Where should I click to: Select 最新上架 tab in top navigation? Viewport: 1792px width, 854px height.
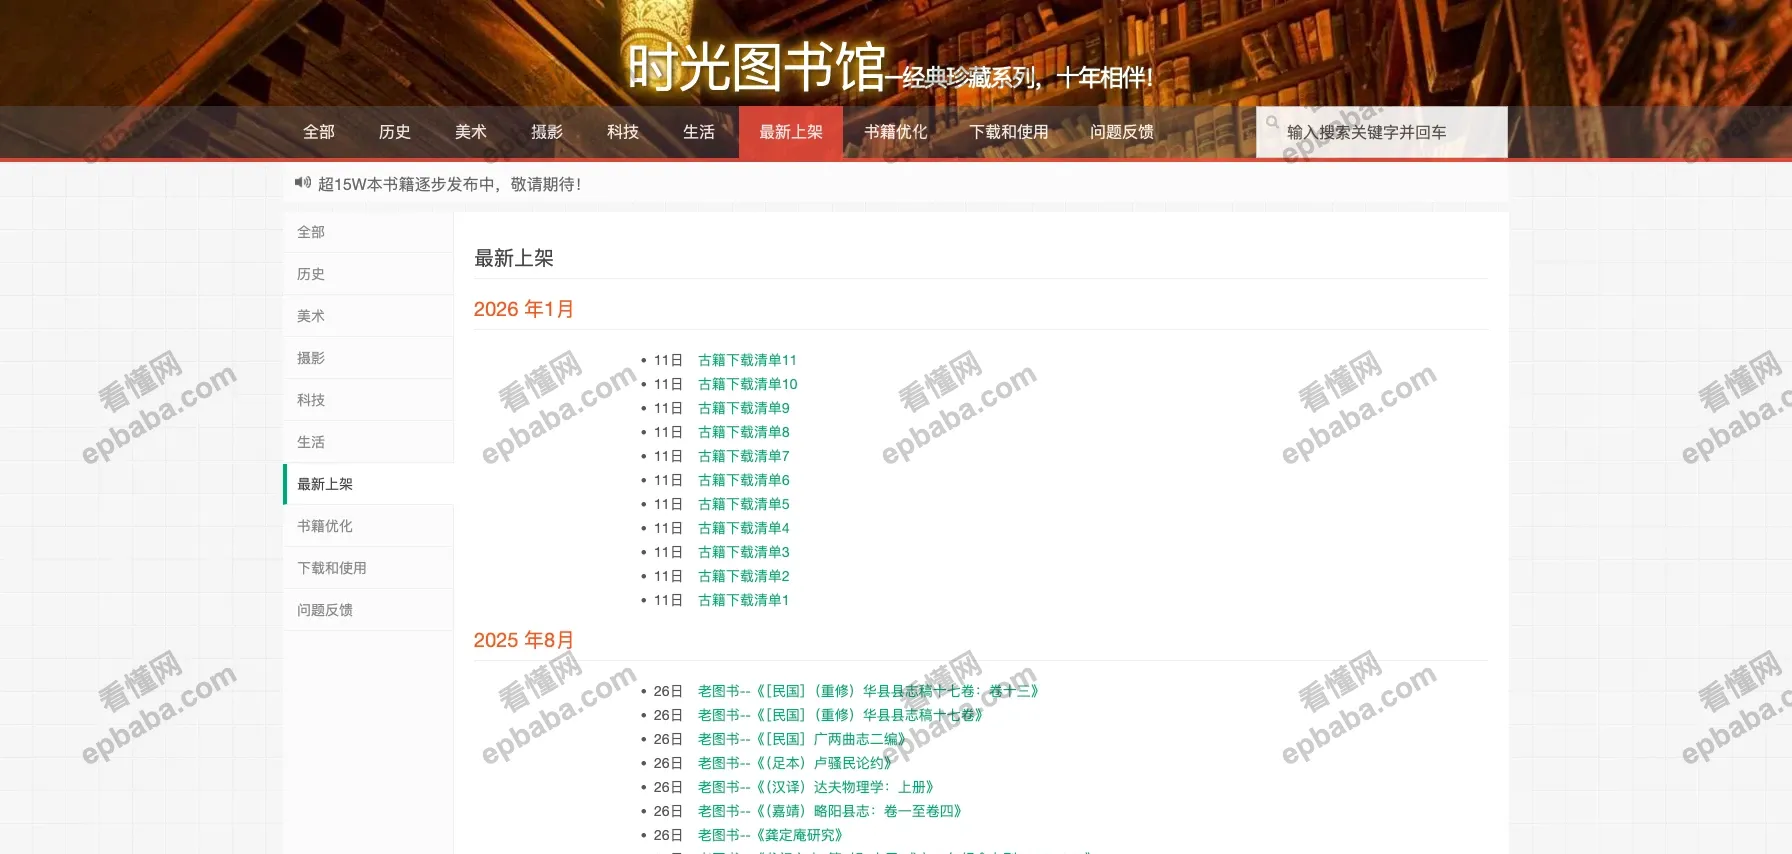pyautogui.click(x=791, y=132)
